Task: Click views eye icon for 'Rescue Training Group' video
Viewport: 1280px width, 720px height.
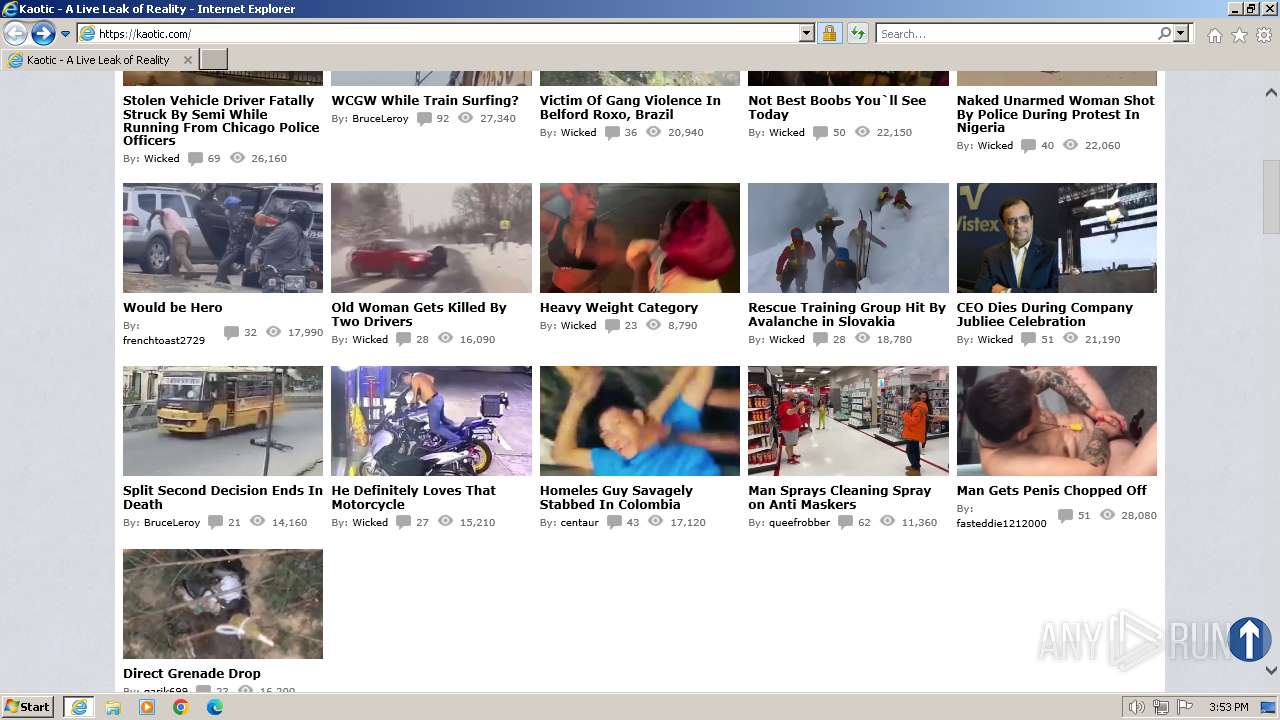Action: click(x=862, y=339)
